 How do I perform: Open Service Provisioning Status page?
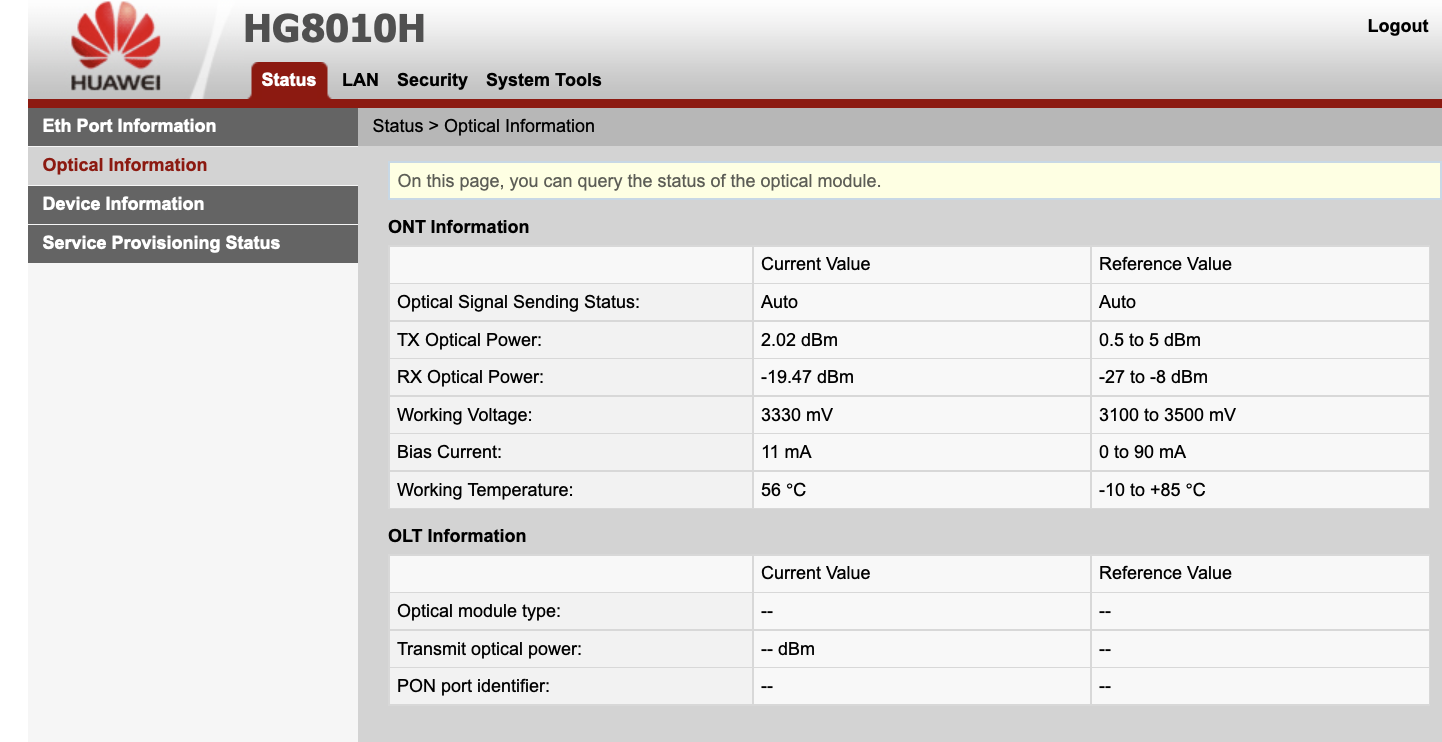click(x=193, y=243)
